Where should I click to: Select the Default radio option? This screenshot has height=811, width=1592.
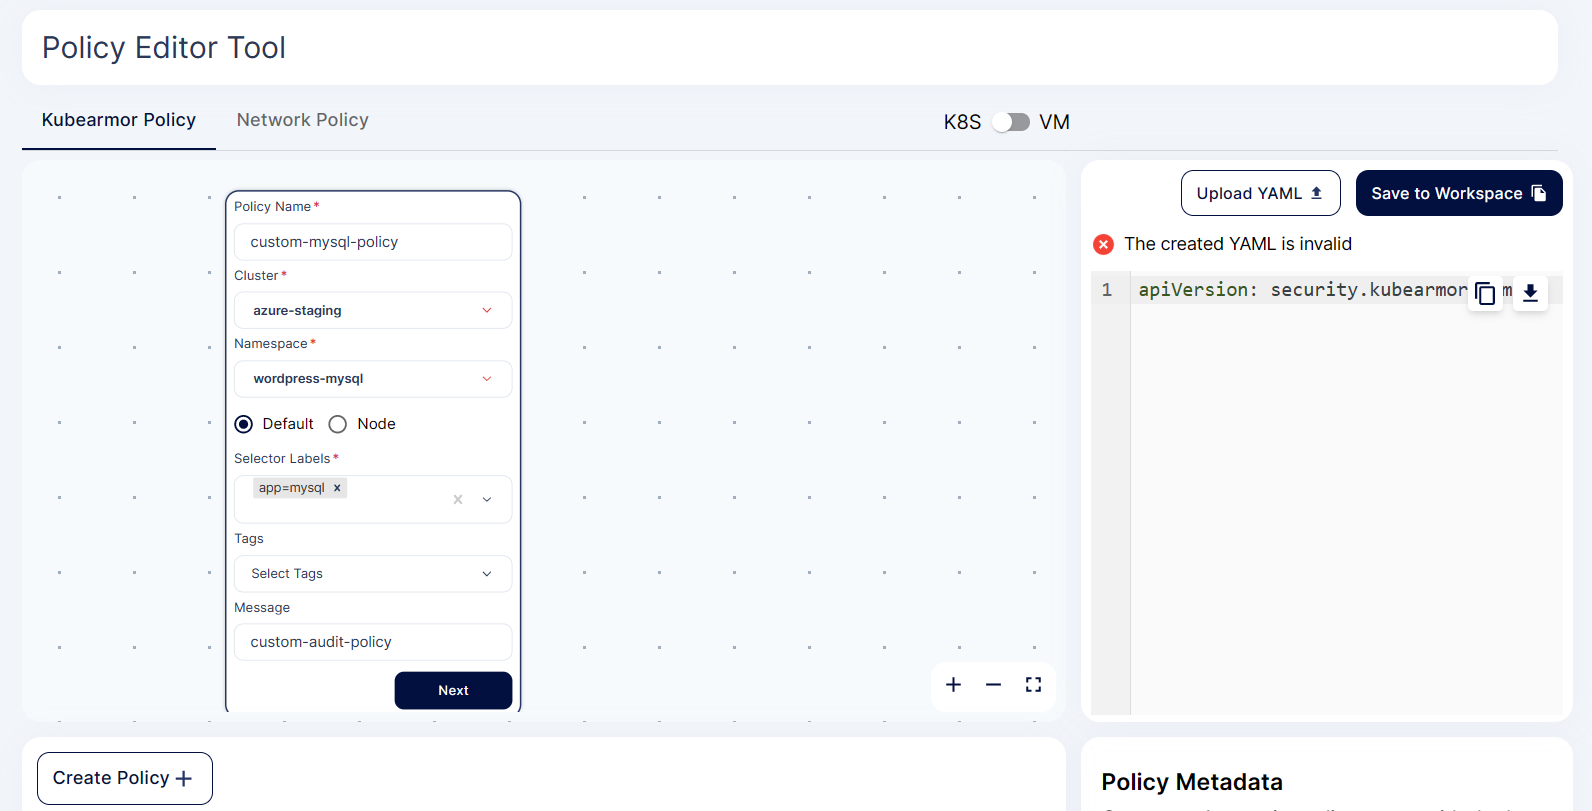point(243,424)
